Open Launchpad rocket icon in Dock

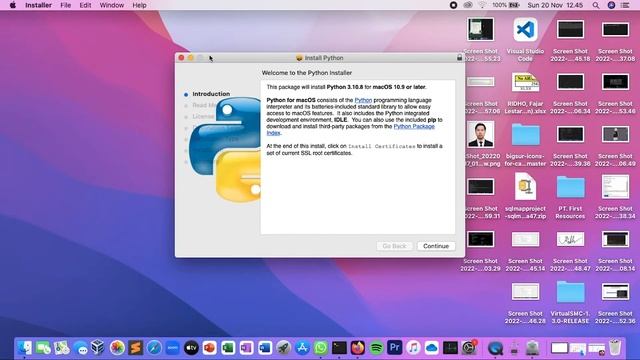coord(283,348)
